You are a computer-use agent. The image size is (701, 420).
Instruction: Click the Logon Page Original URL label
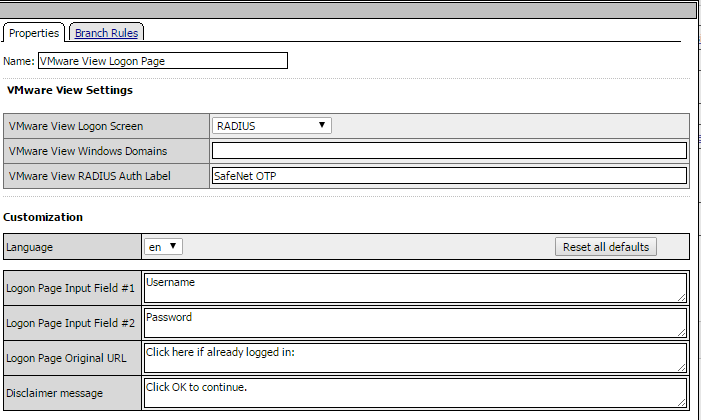(x=66, y=358)
